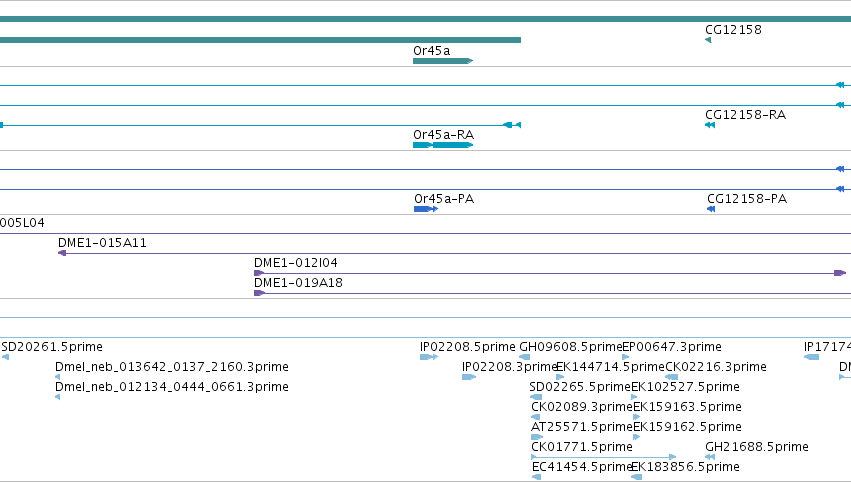Click the CG12158-PA label
This screenshot has height=482, width=851.
(x=747, y=199)
